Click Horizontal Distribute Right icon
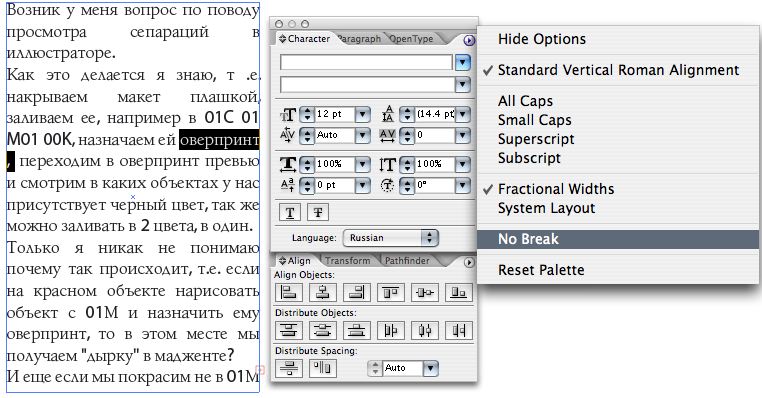Viewport: 762px width, 398px height. pyautogui.click(x=458, y=330)
